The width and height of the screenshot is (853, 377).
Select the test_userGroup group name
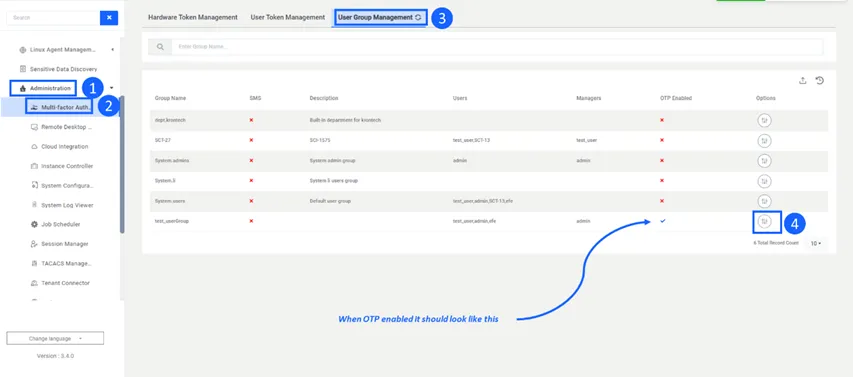pyautogui.click(x=172, y=221)
